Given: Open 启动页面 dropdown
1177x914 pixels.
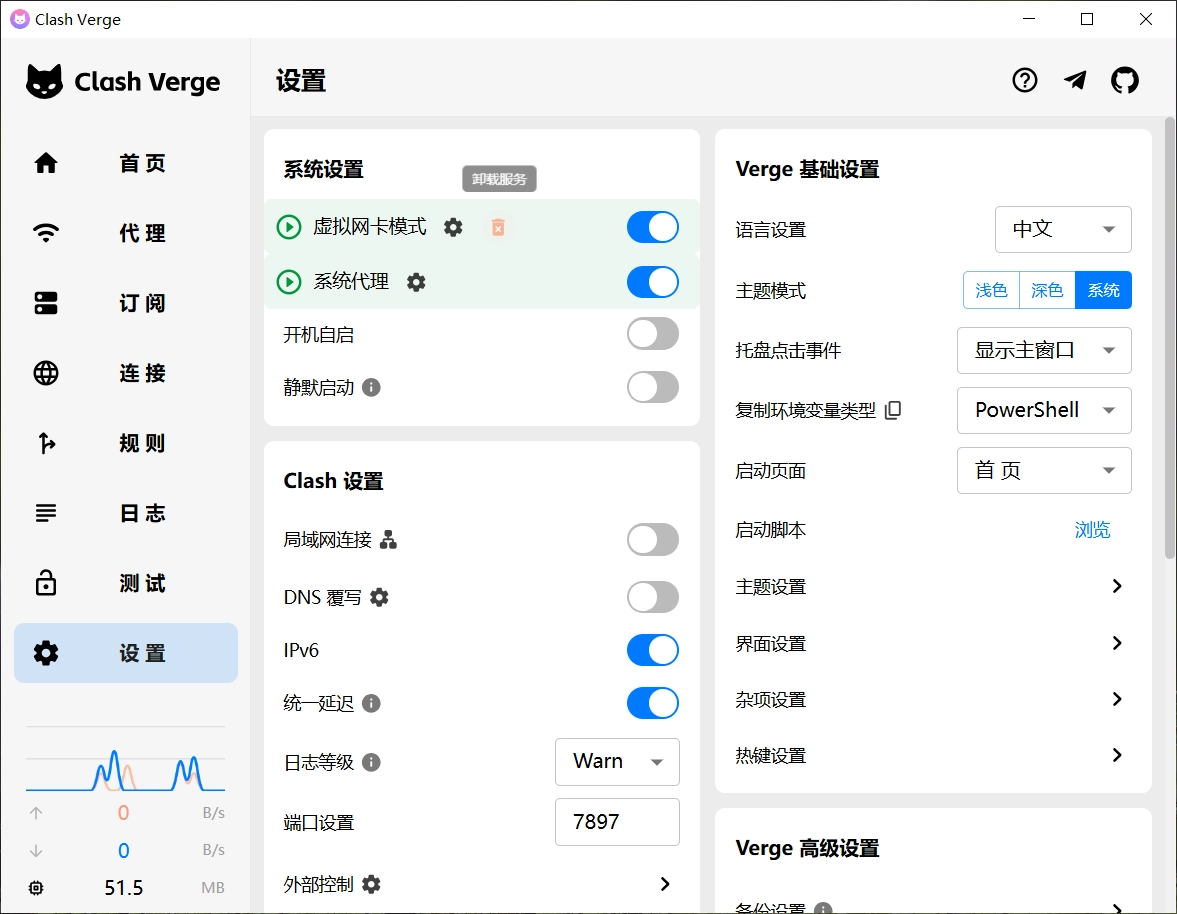Looking at the screenshot, I should click(1044, 471).
